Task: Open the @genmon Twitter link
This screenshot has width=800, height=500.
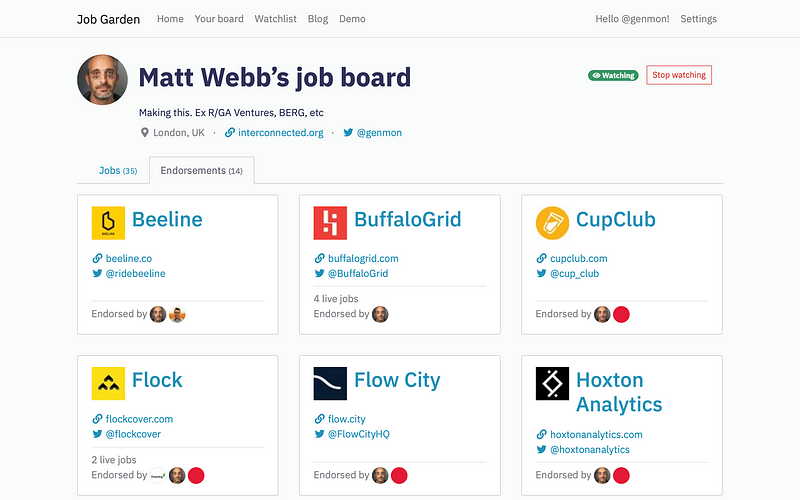Action: [379, 133]
